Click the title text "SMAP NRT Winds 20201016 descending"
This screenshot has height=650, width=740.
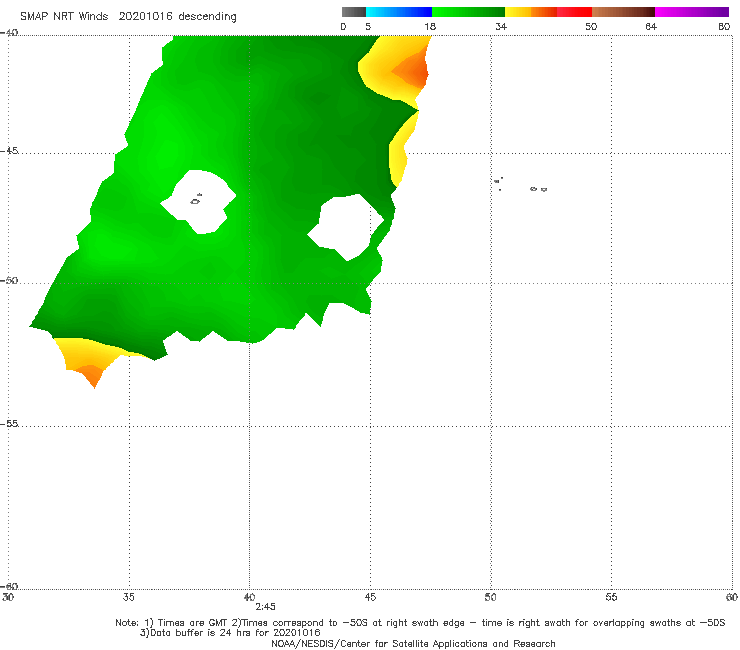tap(128, 17)
